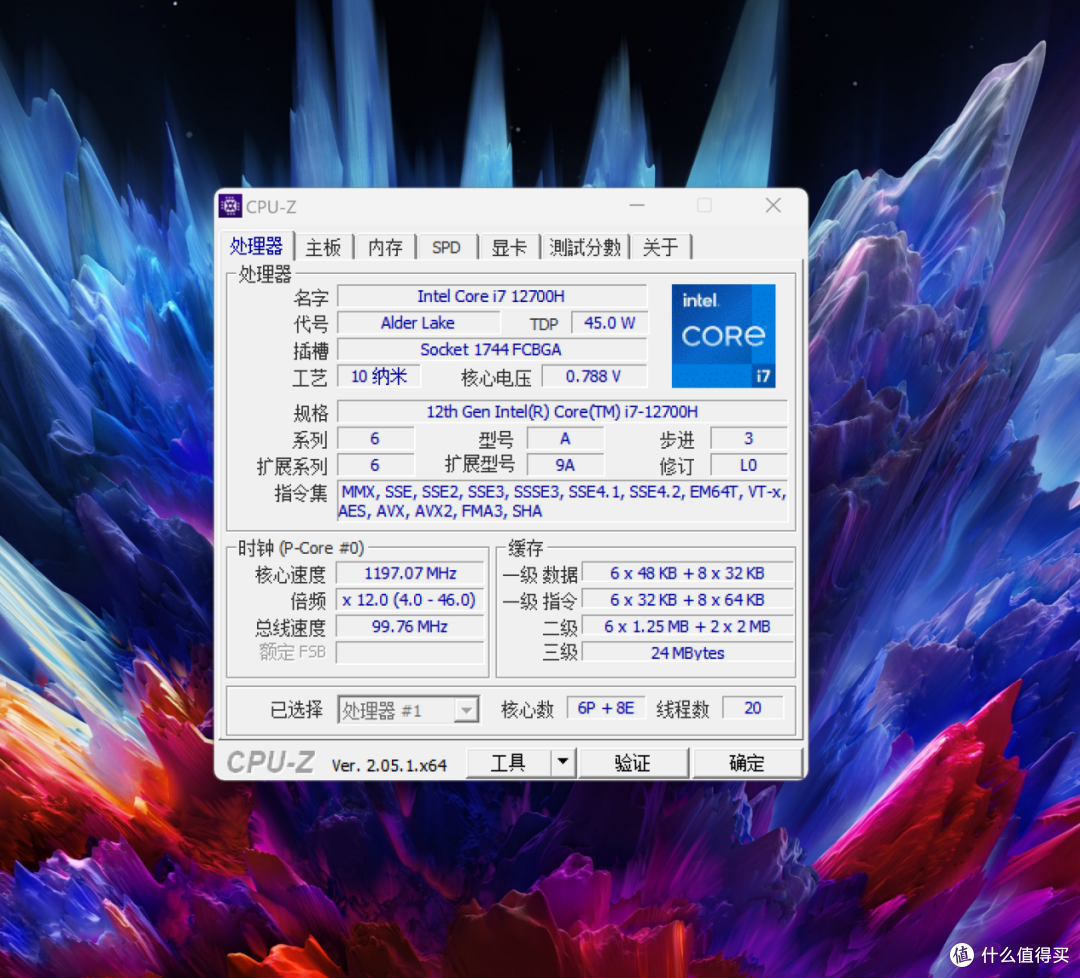Image resolution: width=1080 pixels, height=978 pixels.
Task: Click the greyed maximize button of CPU-Z
Action: [x=704, y=205]
